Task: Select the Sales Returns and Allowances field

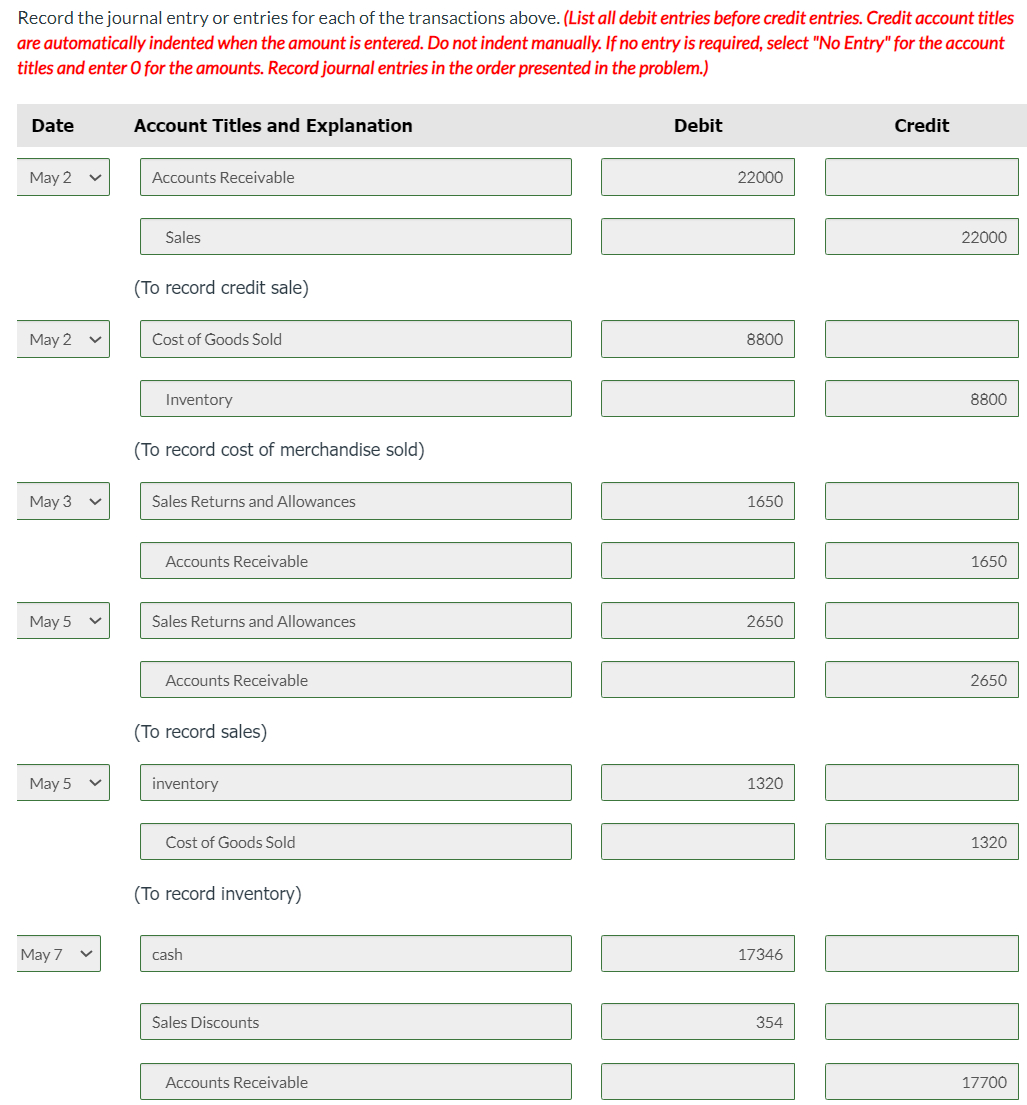Action: pos(355,500)
